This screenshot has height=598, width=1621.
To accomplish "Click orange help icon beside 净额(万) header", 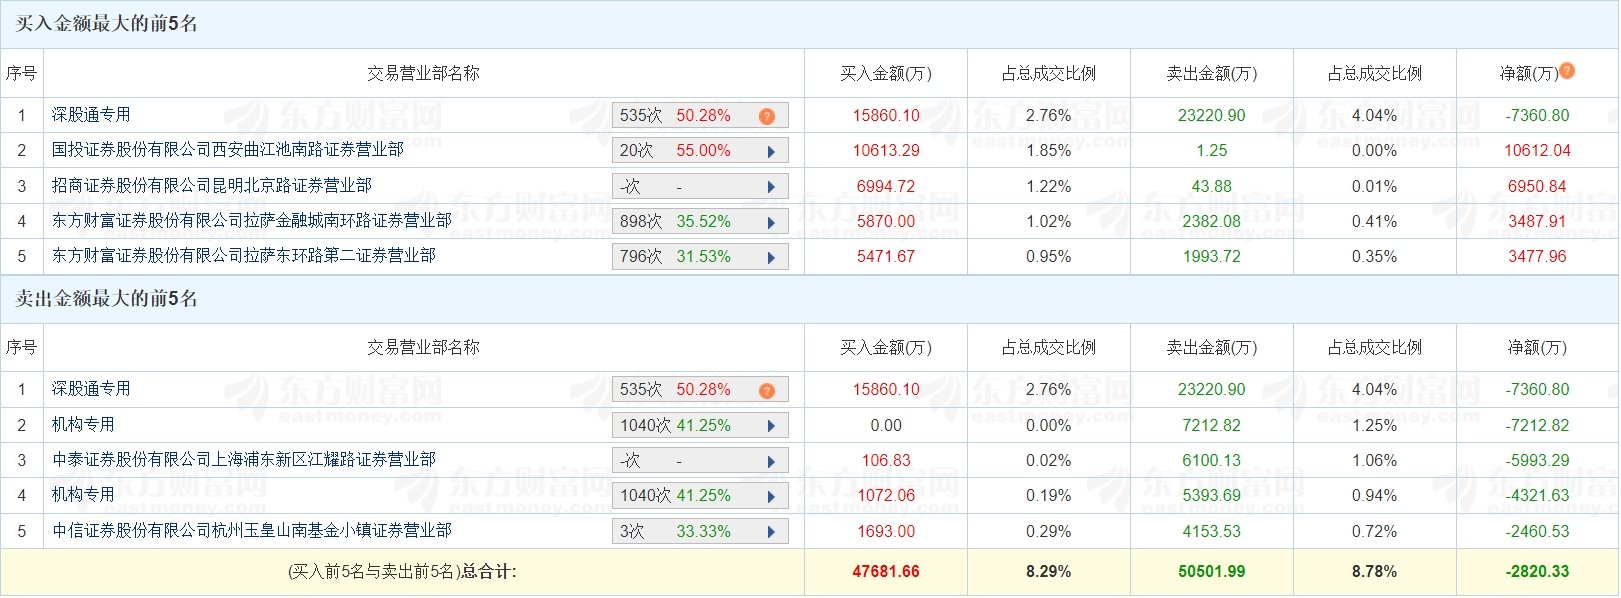I will tap(1567, 71).
